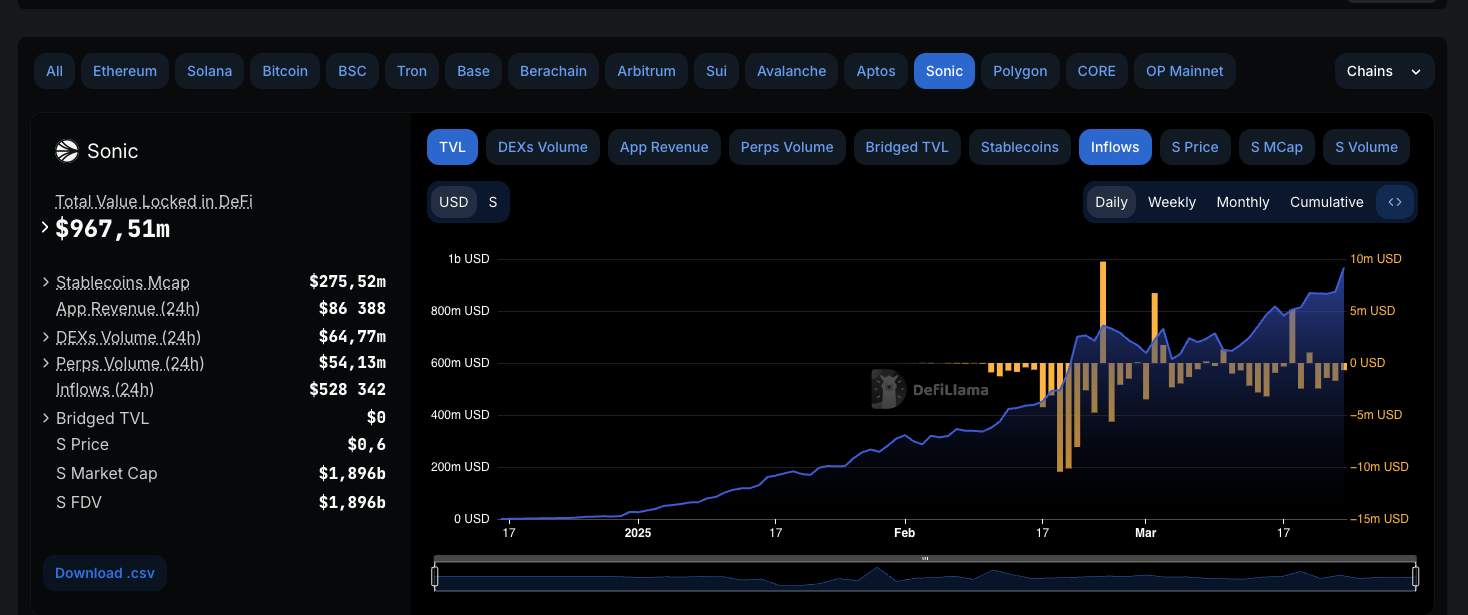1468x615 pixels.
Task: Click the Sonic logo icon
Action: point(67,151)
